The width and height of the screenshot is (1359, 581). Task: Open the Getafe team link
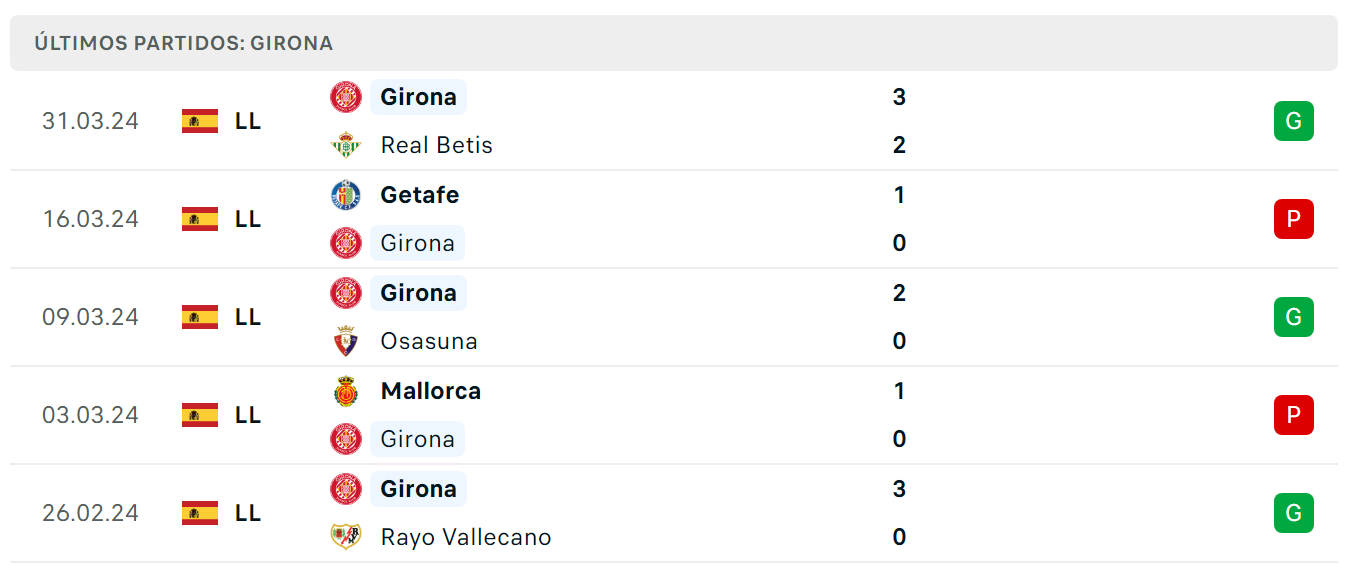420,195
